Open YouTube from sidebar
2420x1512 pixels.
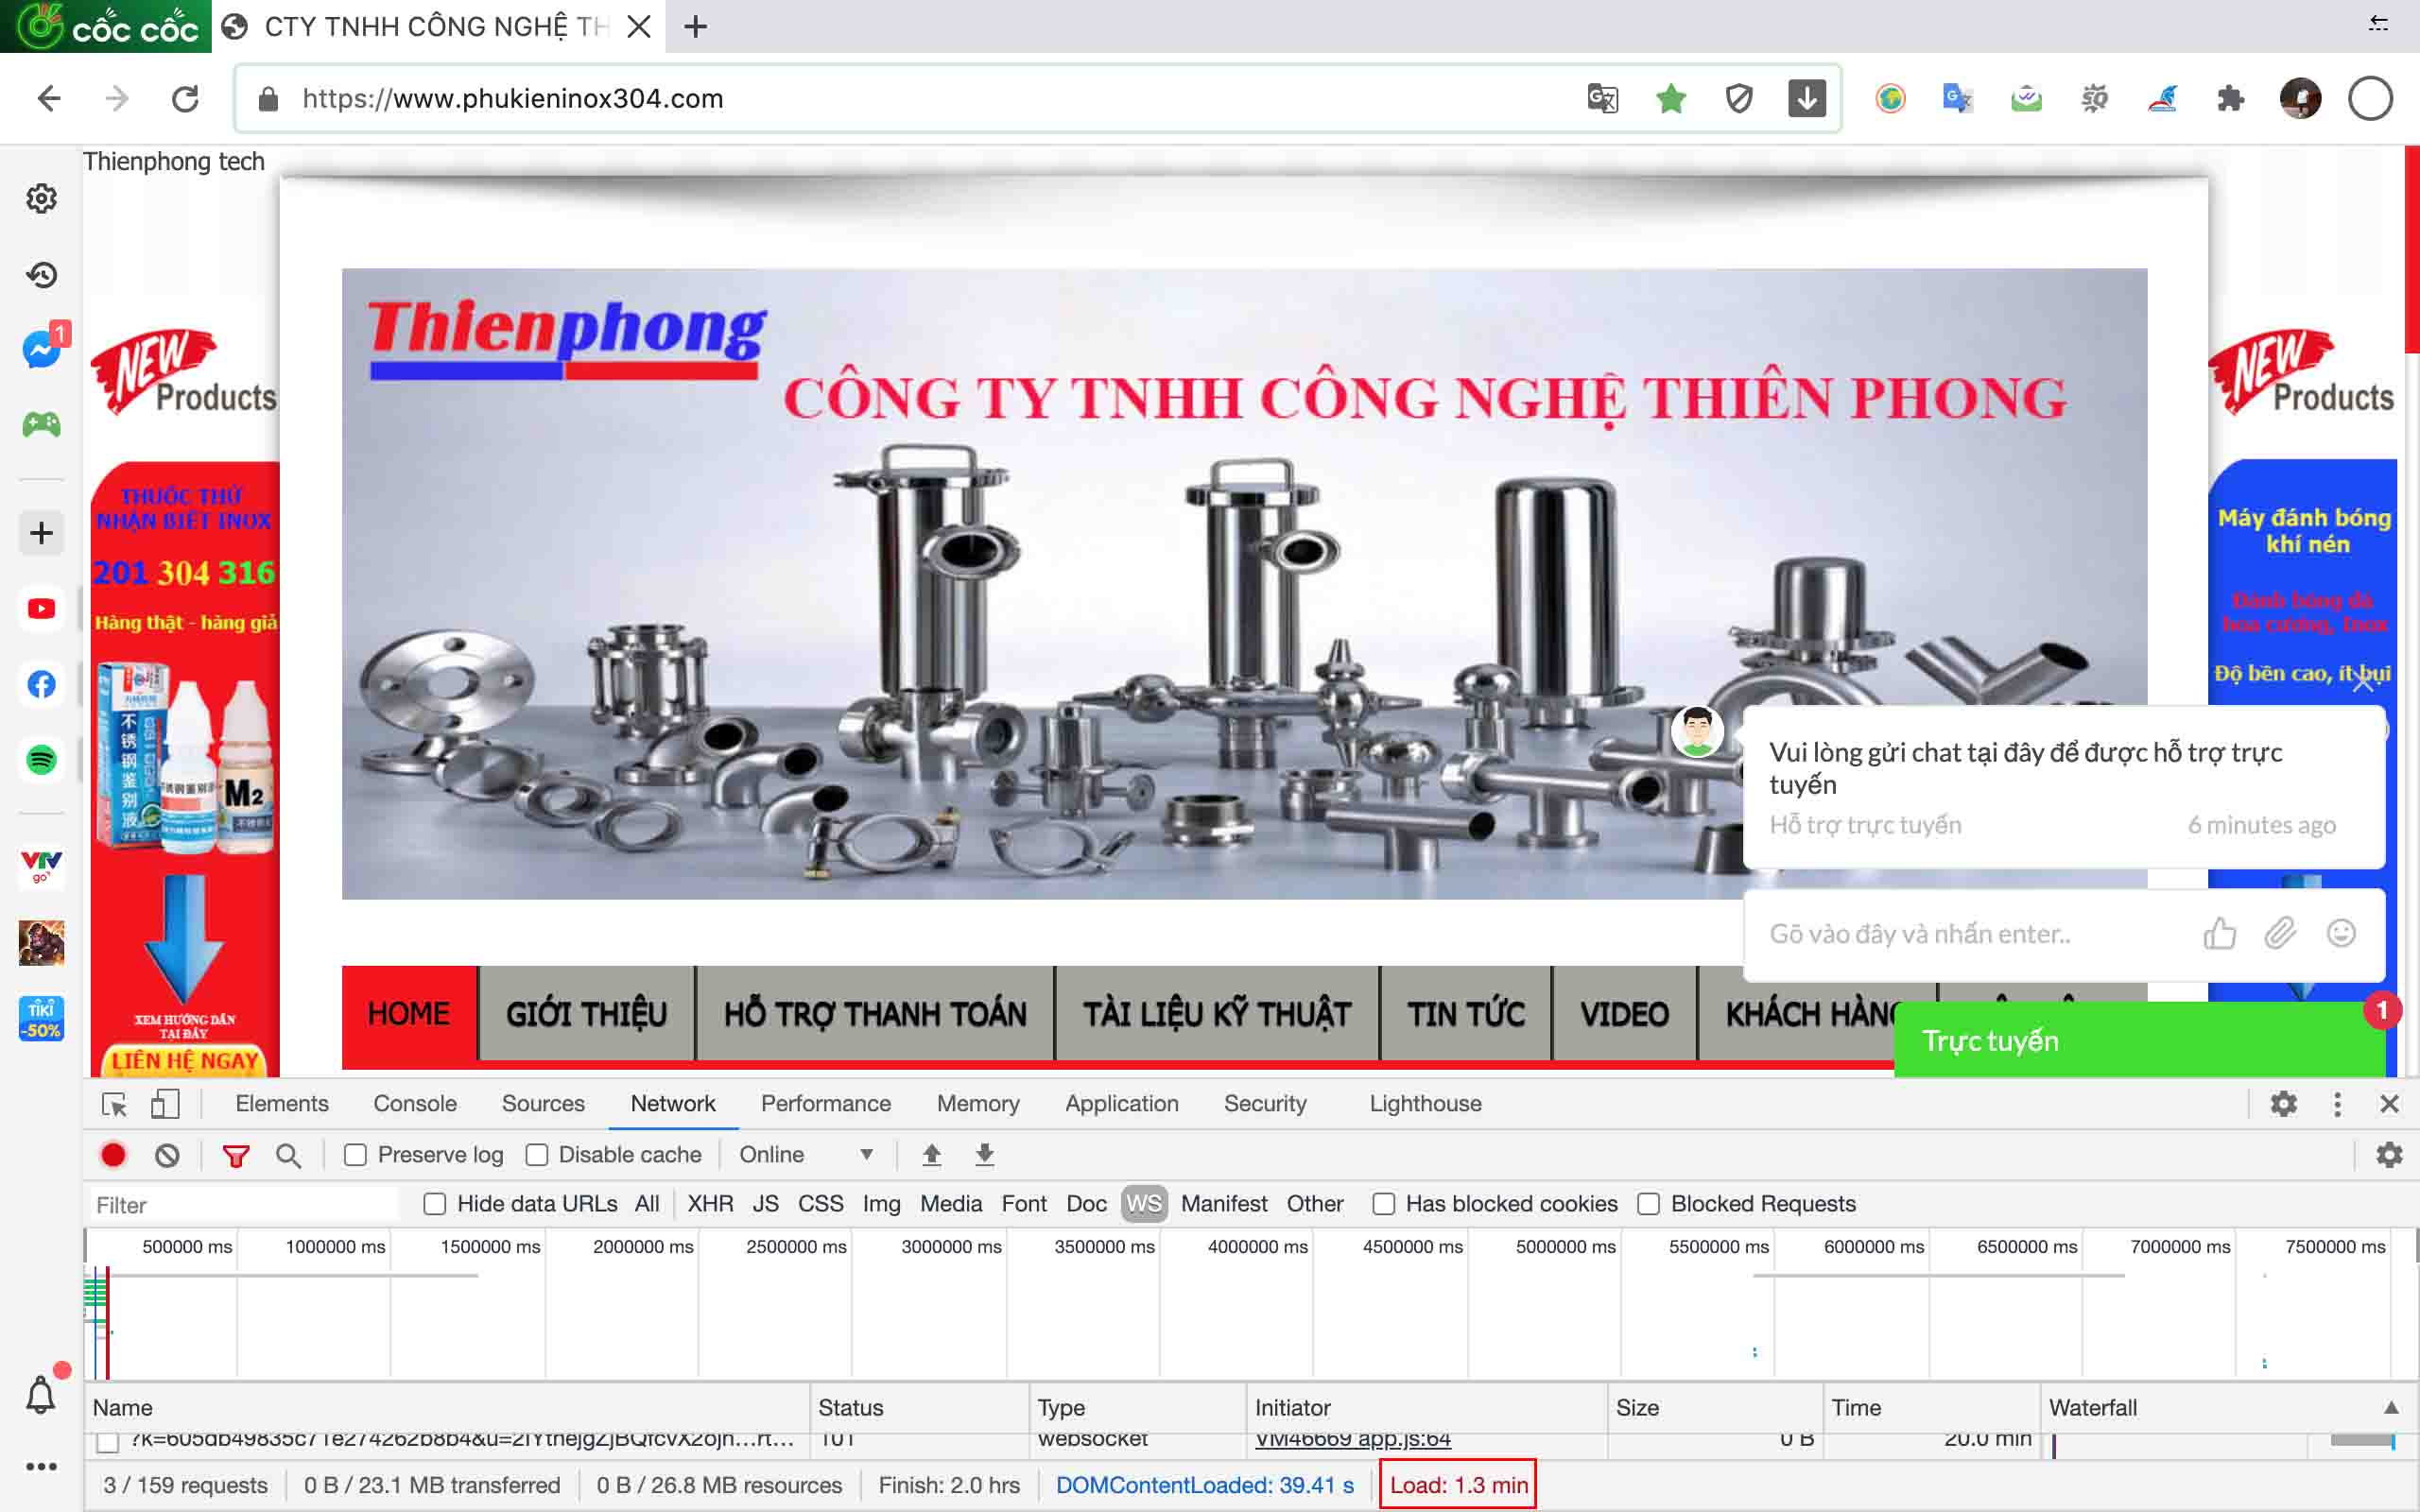pyautogui.click(x=41, y=608)
